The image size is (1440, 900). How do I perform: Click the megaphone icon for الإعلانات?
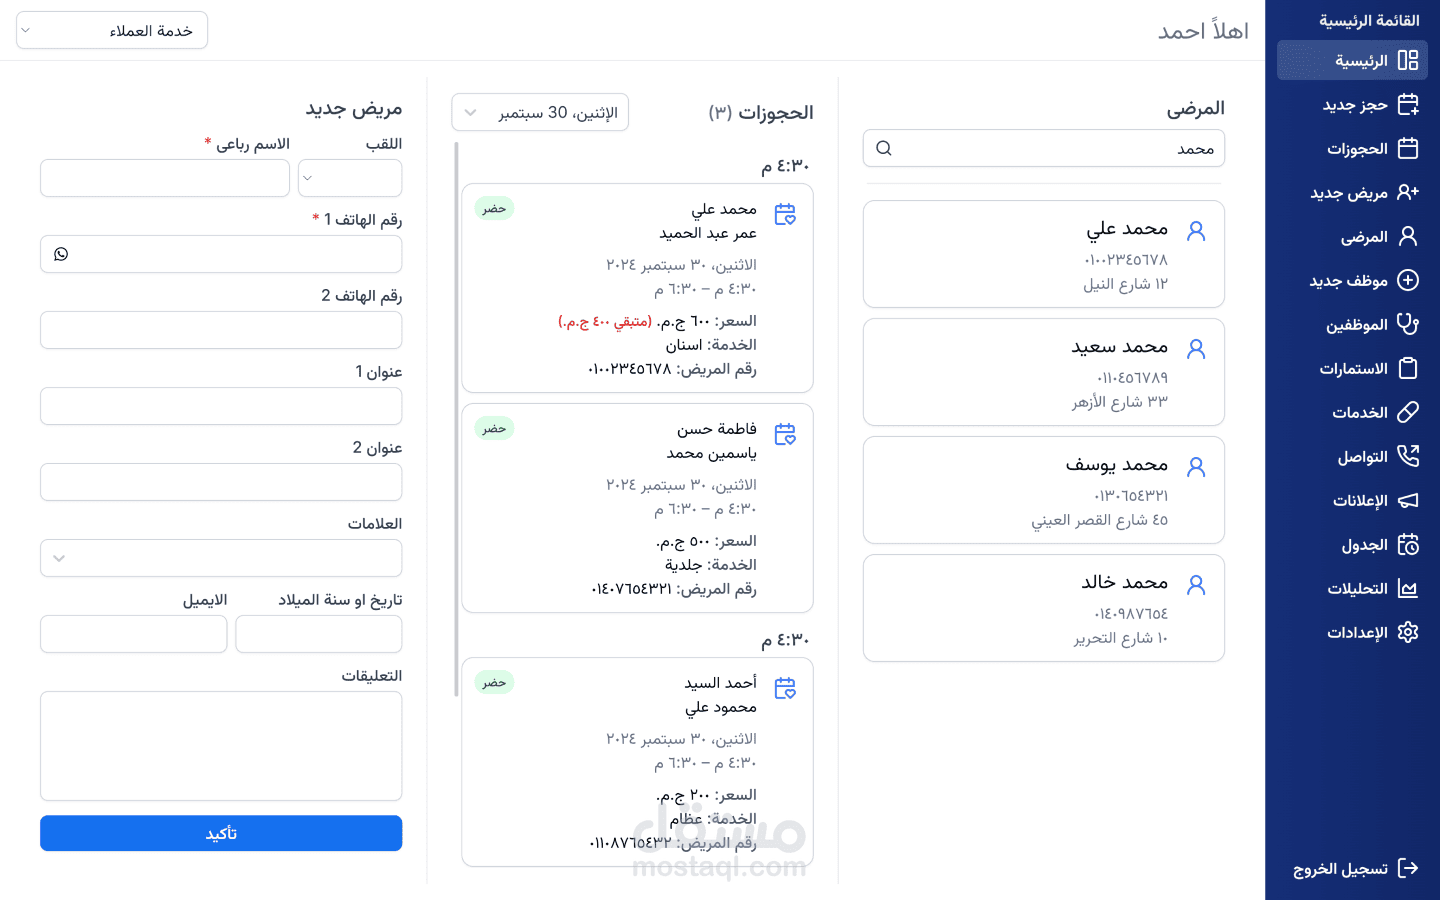[x=1408, y=500]
